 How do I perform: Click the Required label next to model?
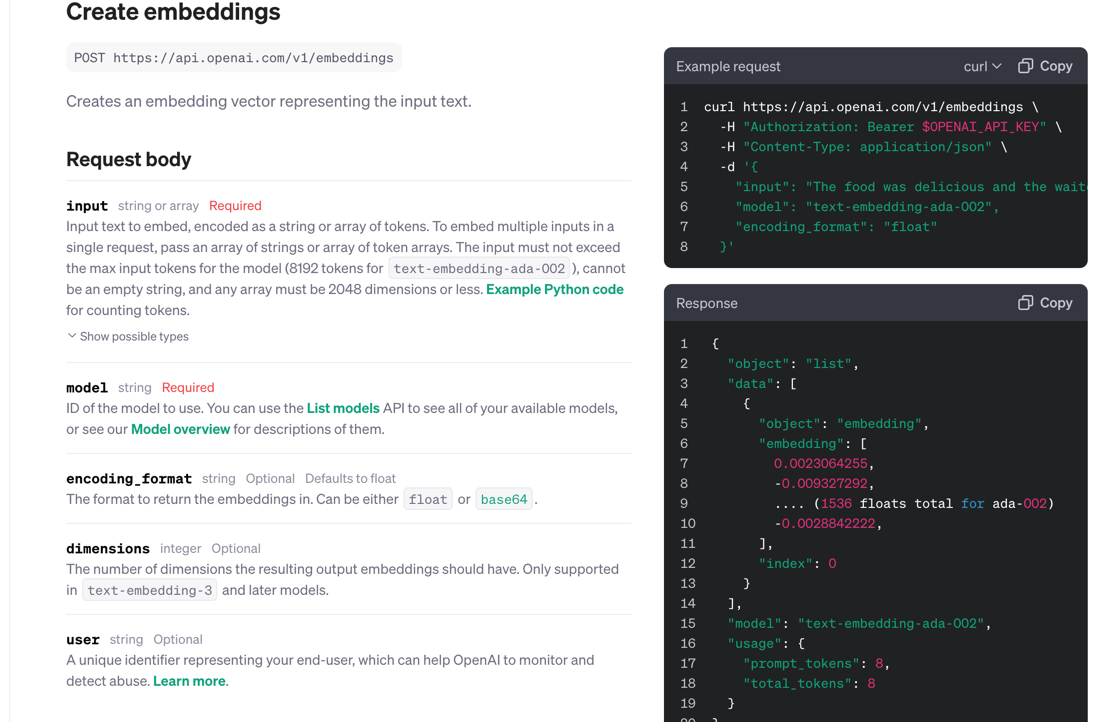point(188,388)
